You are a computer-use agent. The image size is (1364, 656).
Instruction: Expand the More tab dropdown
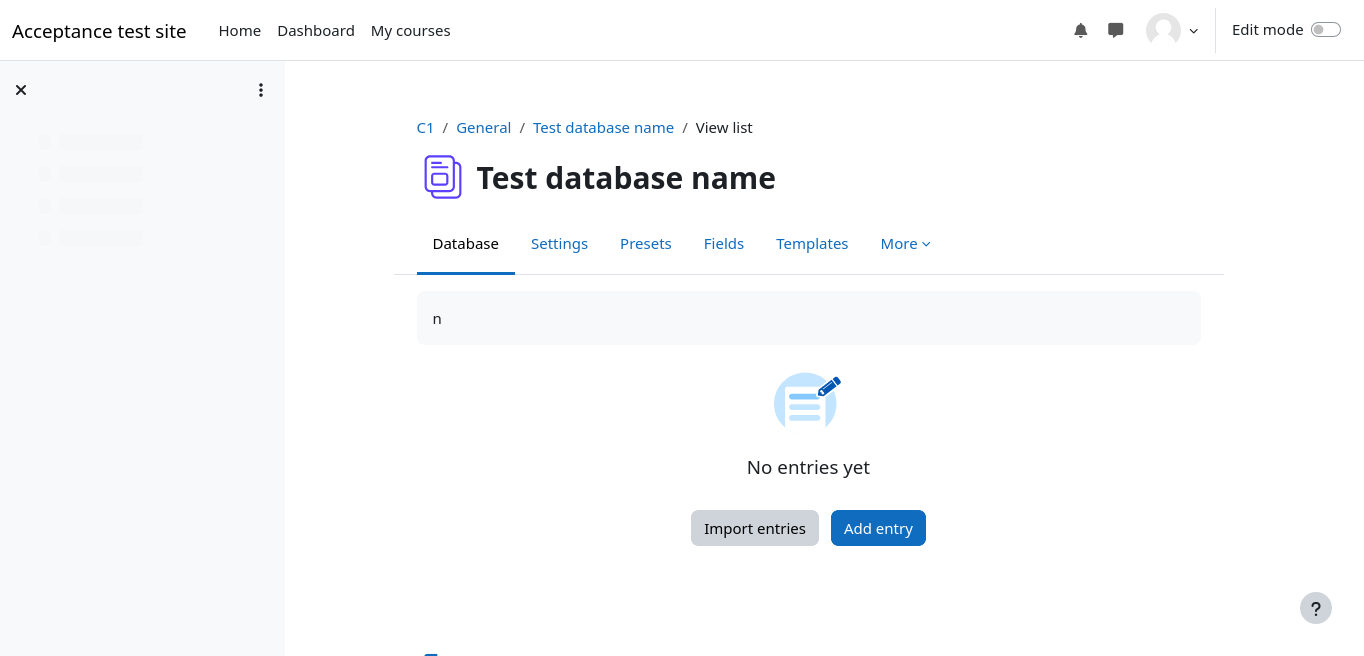click(x=905, y=244)
